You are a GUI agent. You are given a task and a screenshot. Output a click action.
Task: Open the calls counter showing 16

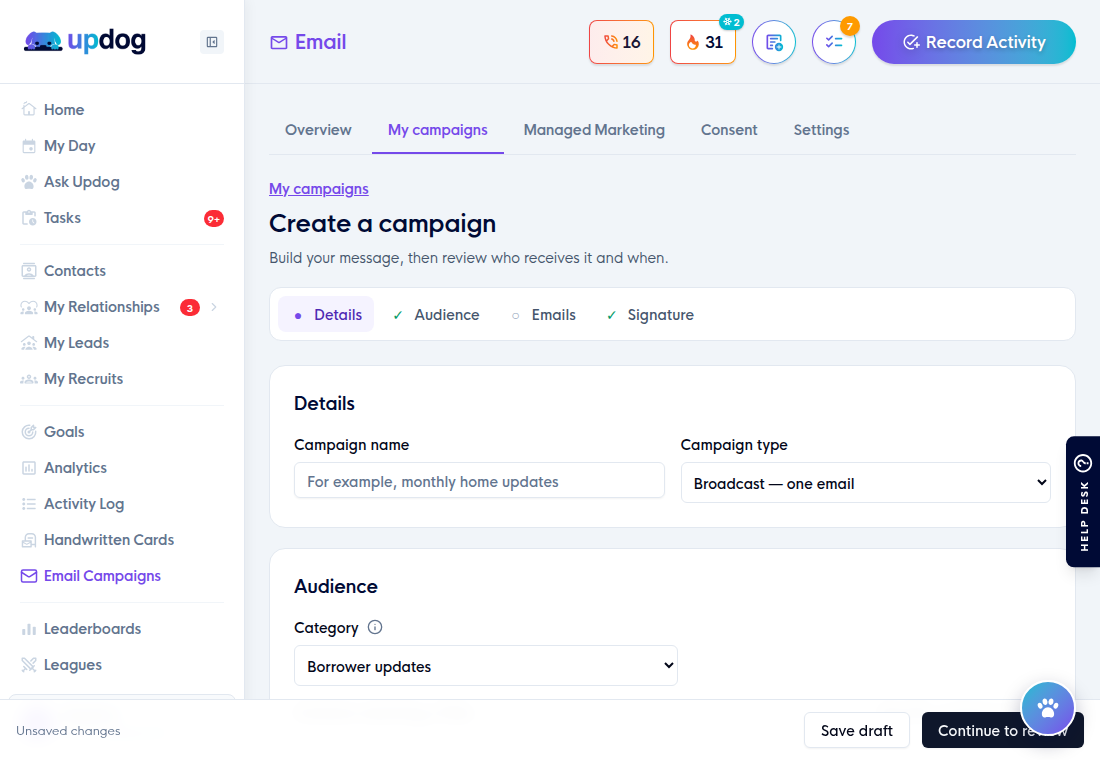pyautogui.click(x=622, y=42)
